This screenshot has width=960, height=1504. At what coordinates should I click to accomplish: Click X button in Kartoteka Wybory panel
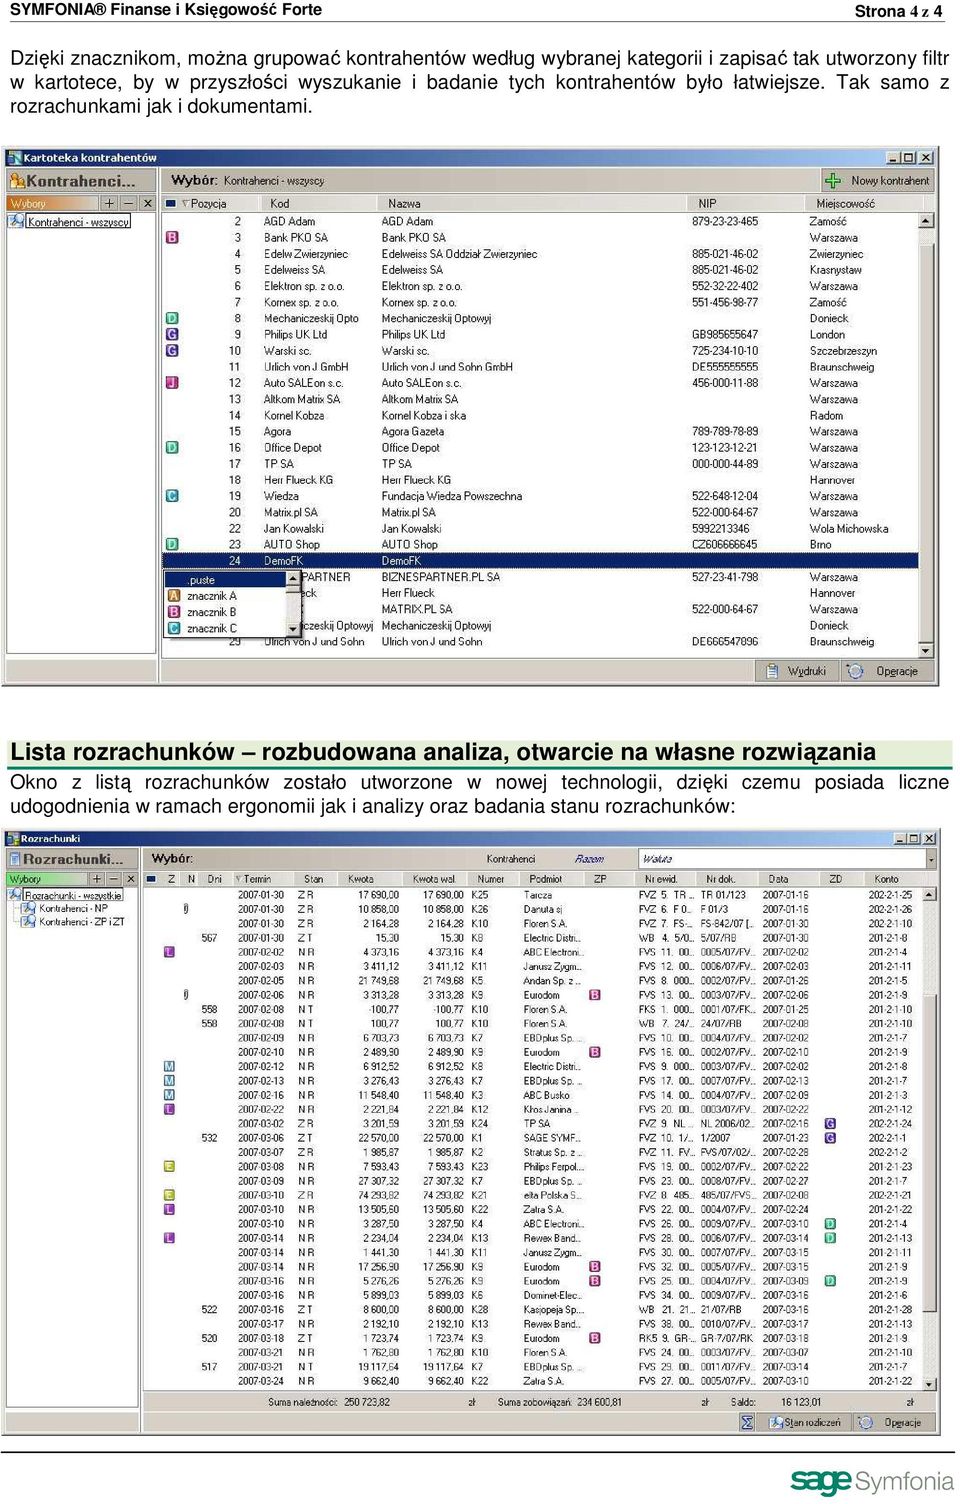pos(147,204)
